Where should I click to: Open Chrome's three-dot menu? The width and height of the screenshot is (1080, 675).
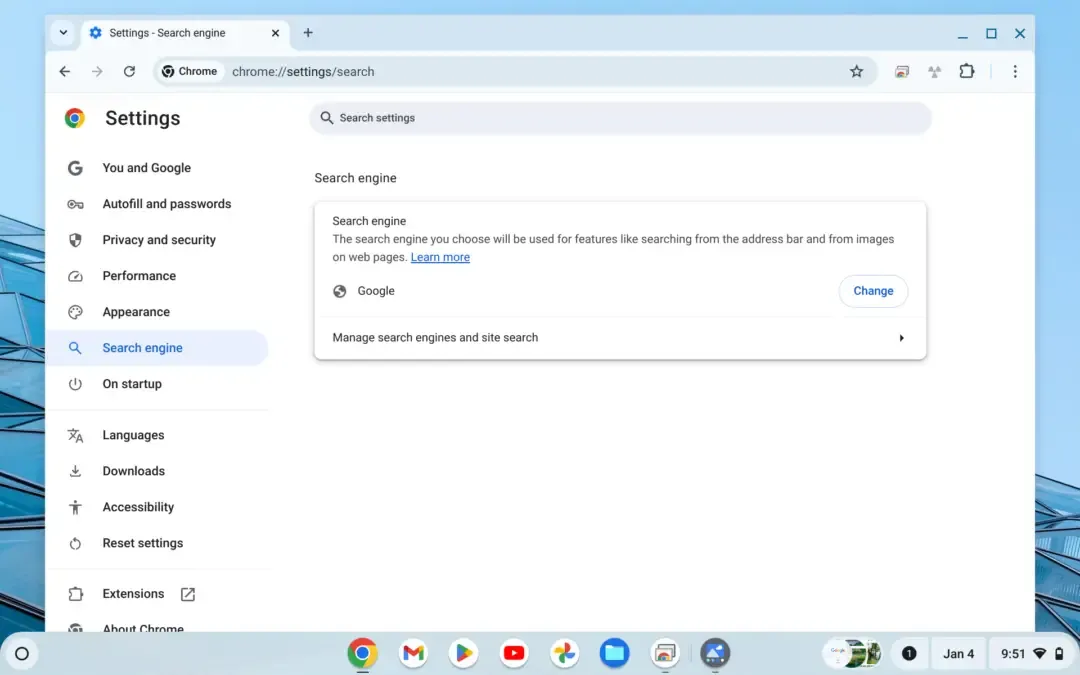click(1015, 72)
